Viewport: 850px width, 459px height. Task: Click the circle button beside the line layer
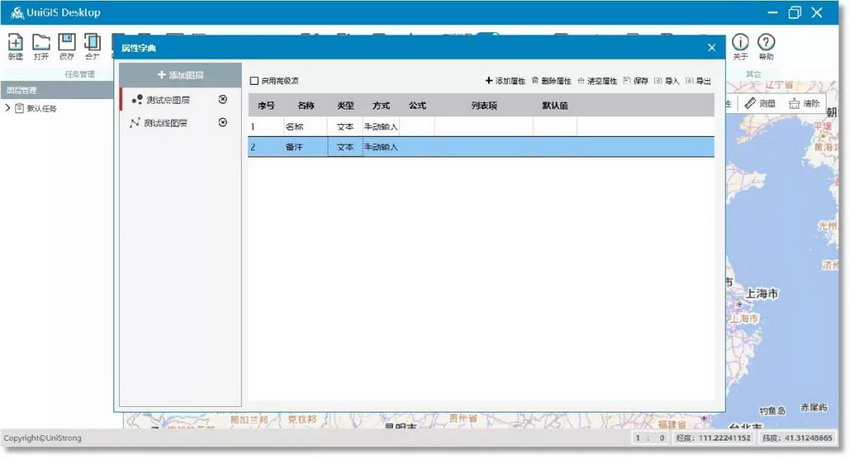(x=222, y=123)
